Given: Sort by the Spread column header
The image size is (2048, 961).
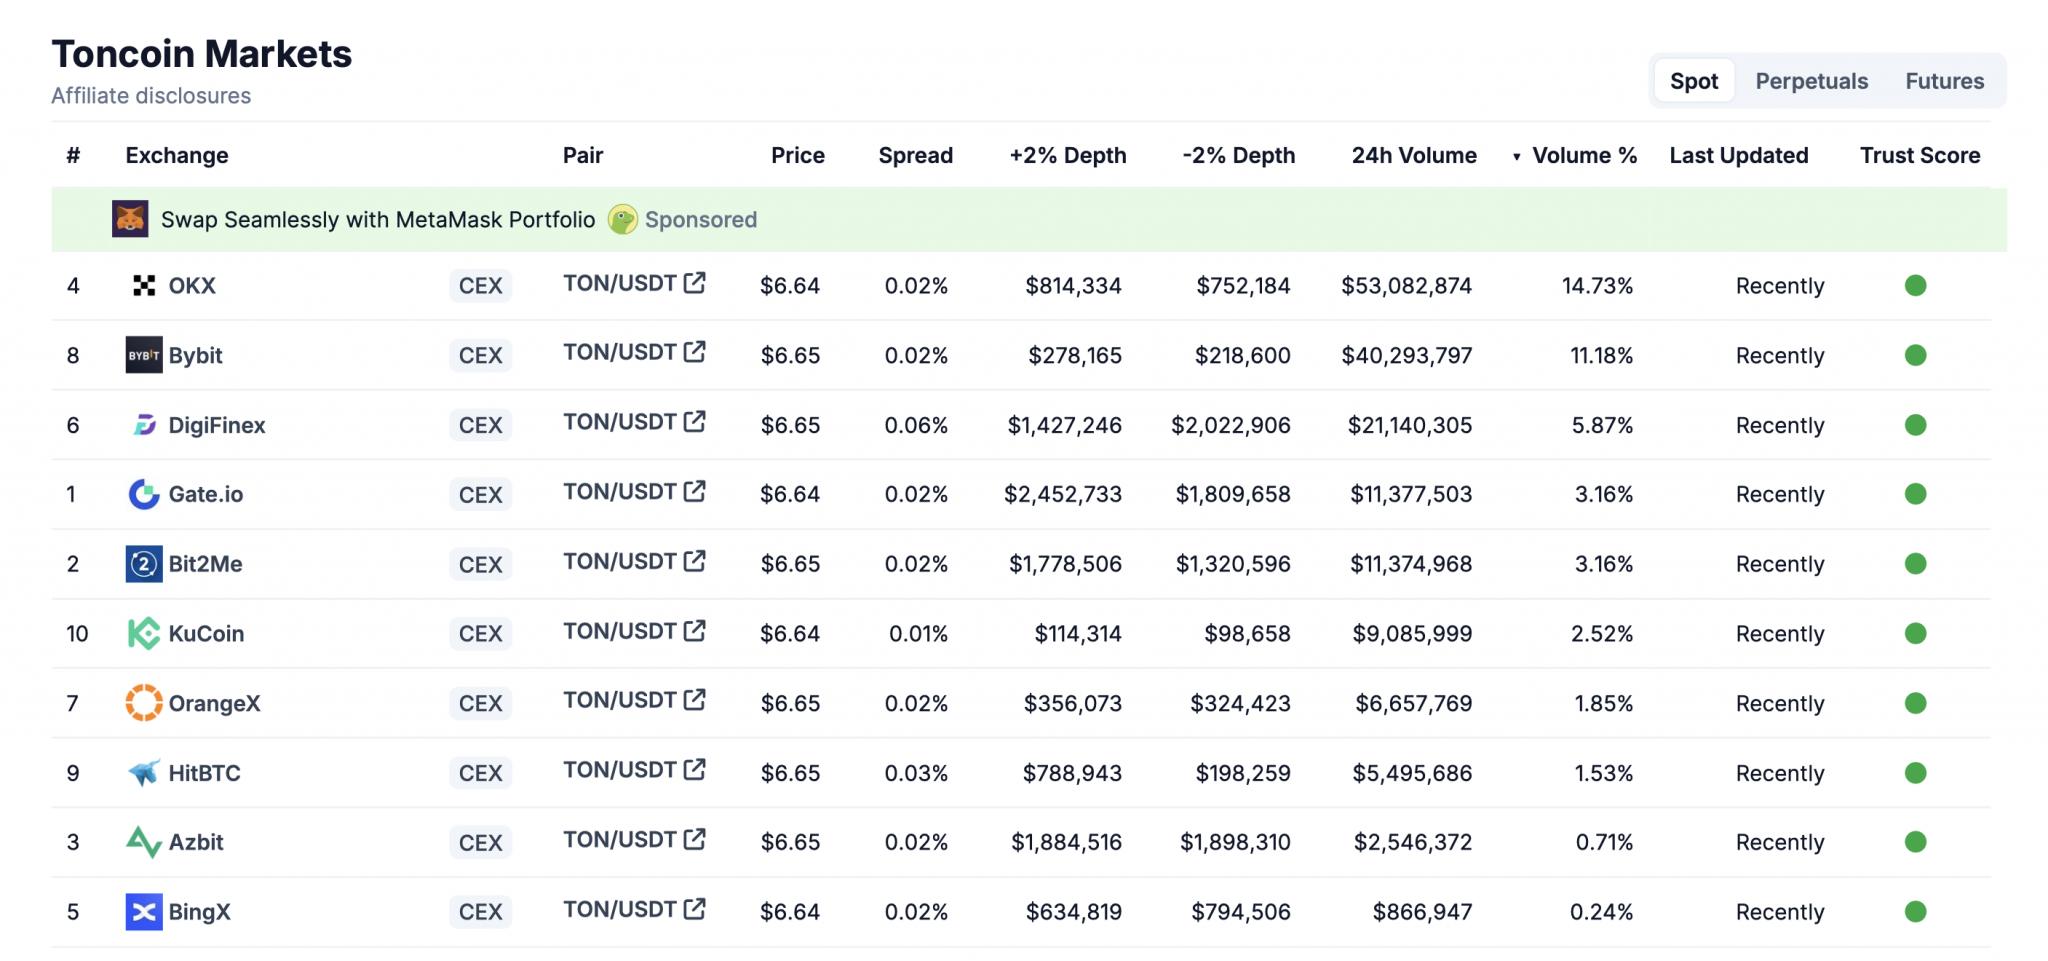Looking at the screenshot, I should pos(915,155).
